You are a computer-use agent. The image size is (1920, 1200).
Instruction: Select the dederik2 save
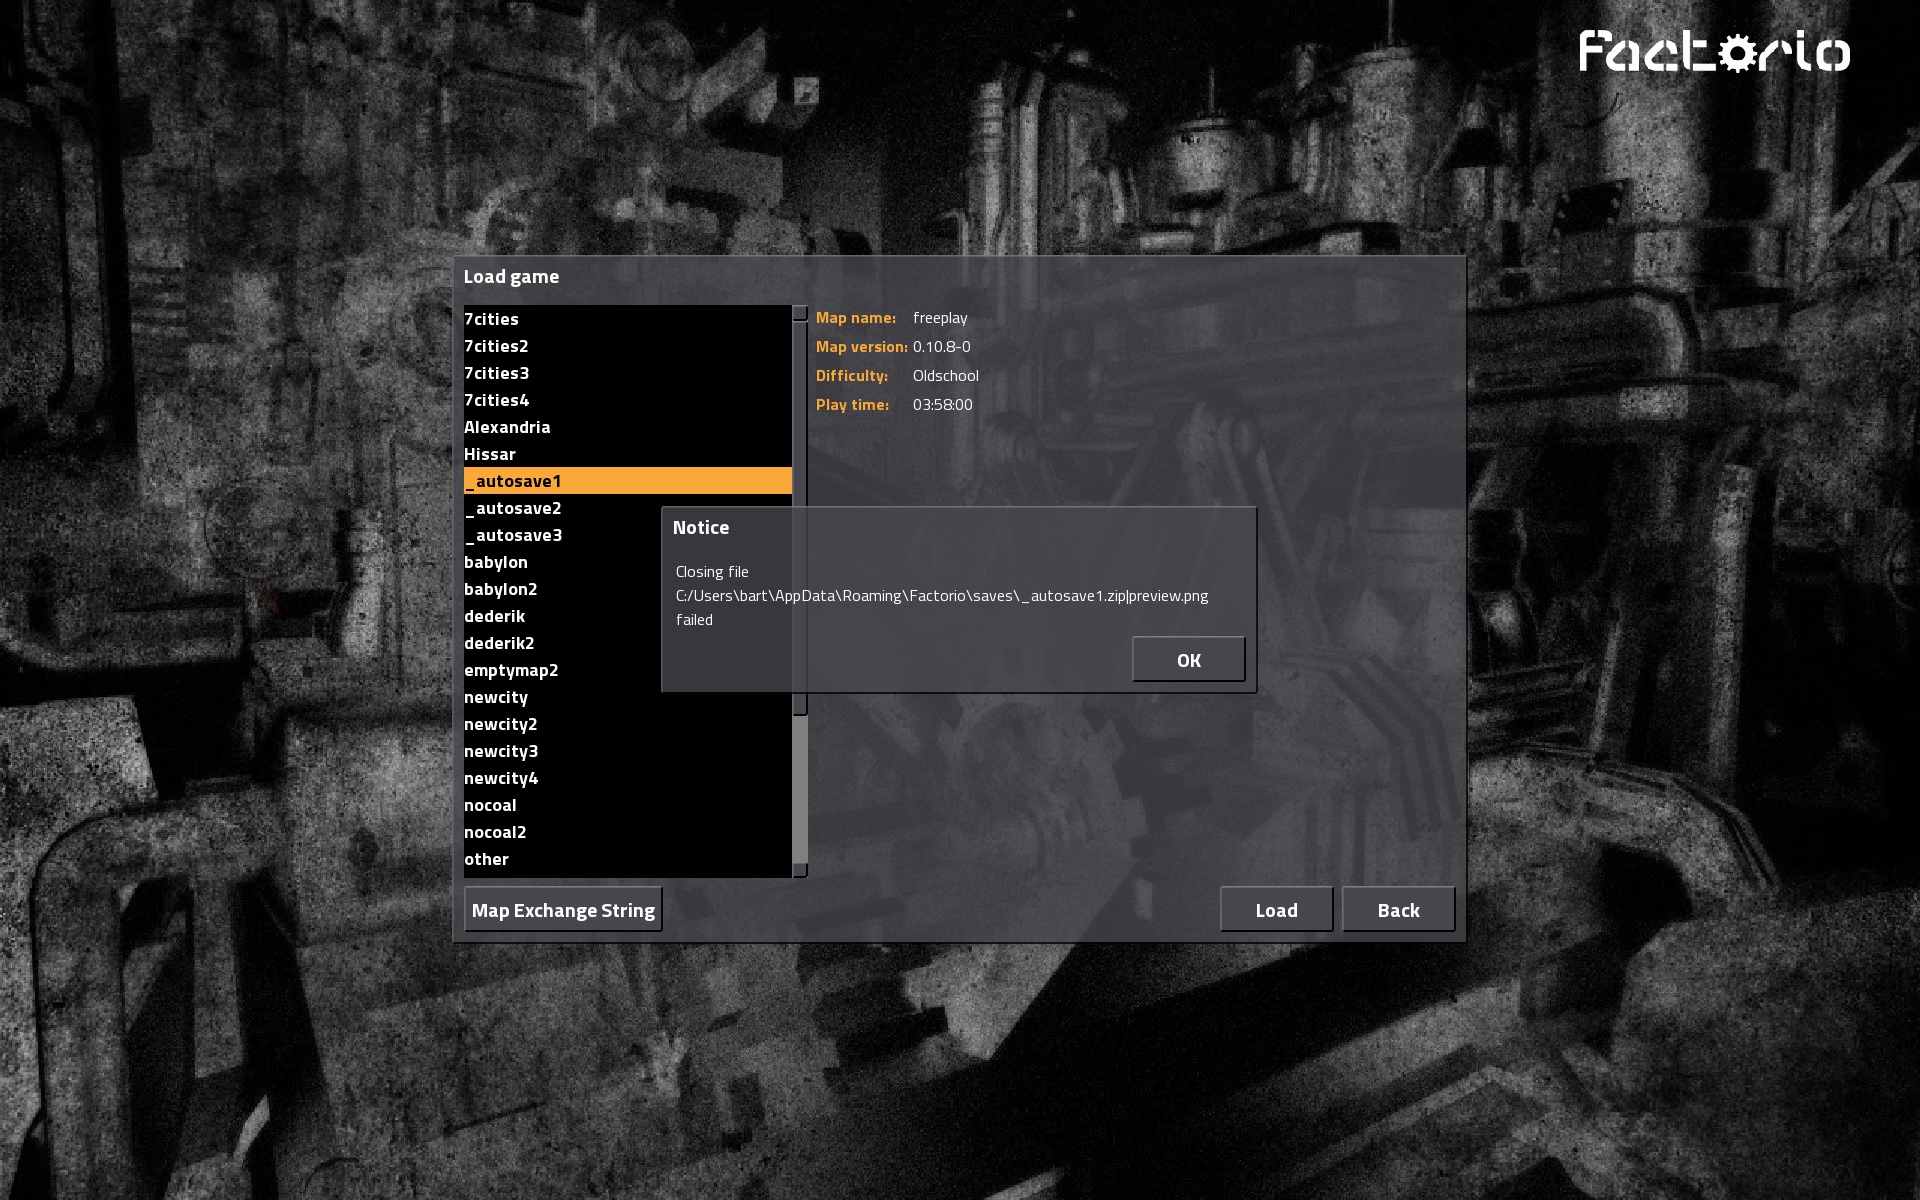click(x=562, y=643)
